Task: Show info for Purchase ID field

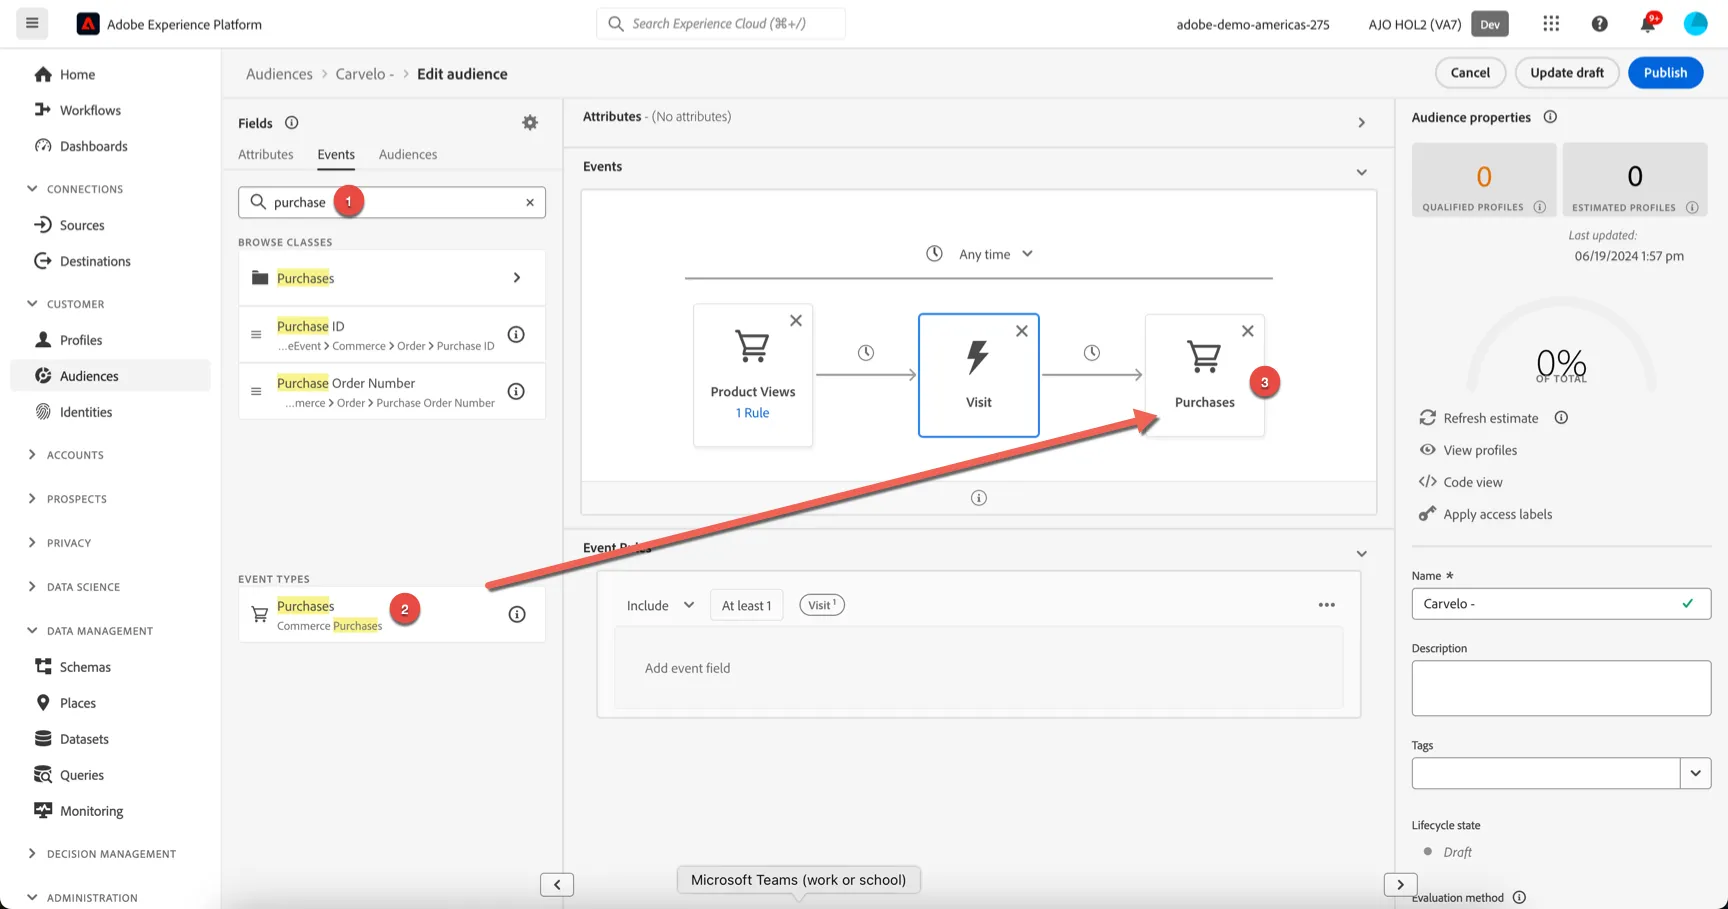Action: click(516, 335)
